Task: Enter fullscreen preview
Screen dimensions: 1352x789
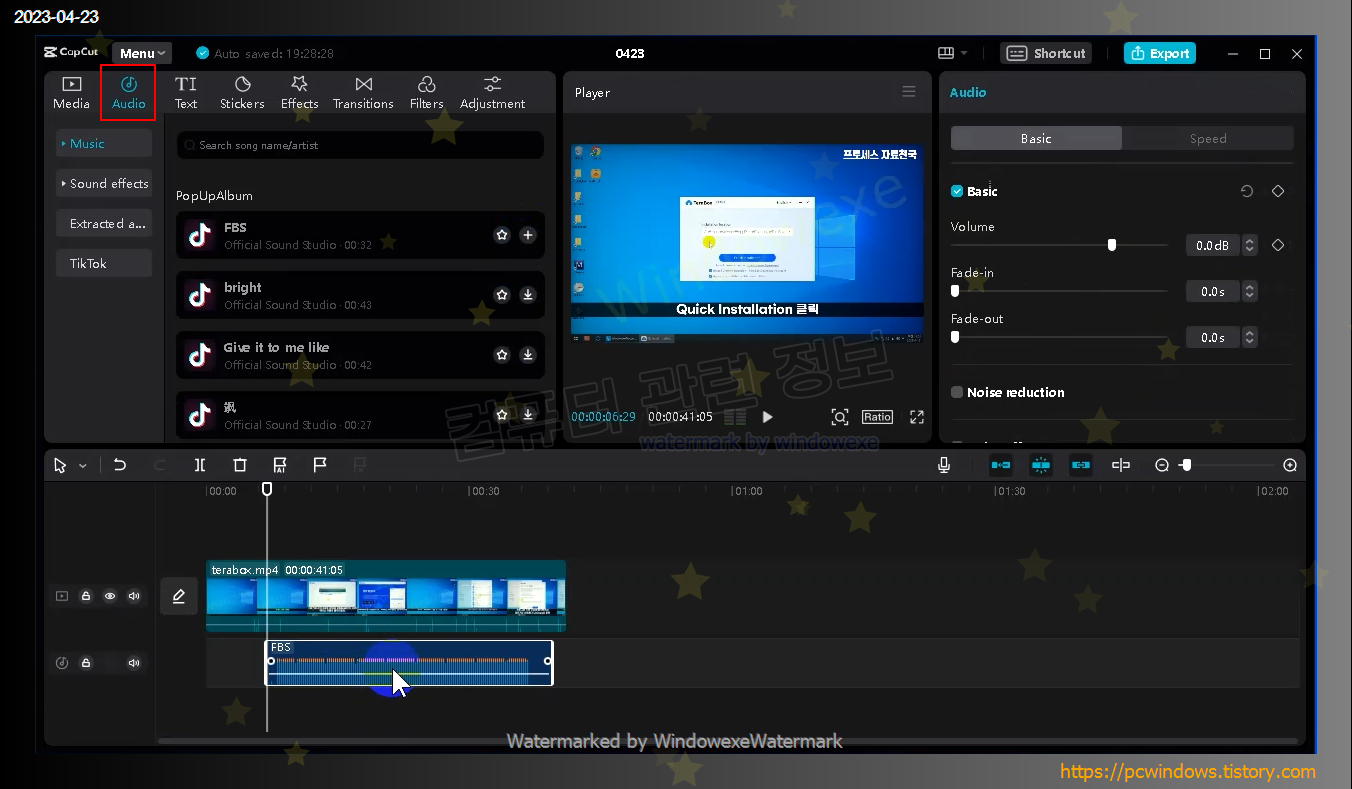Action: [x=916, y=417]
